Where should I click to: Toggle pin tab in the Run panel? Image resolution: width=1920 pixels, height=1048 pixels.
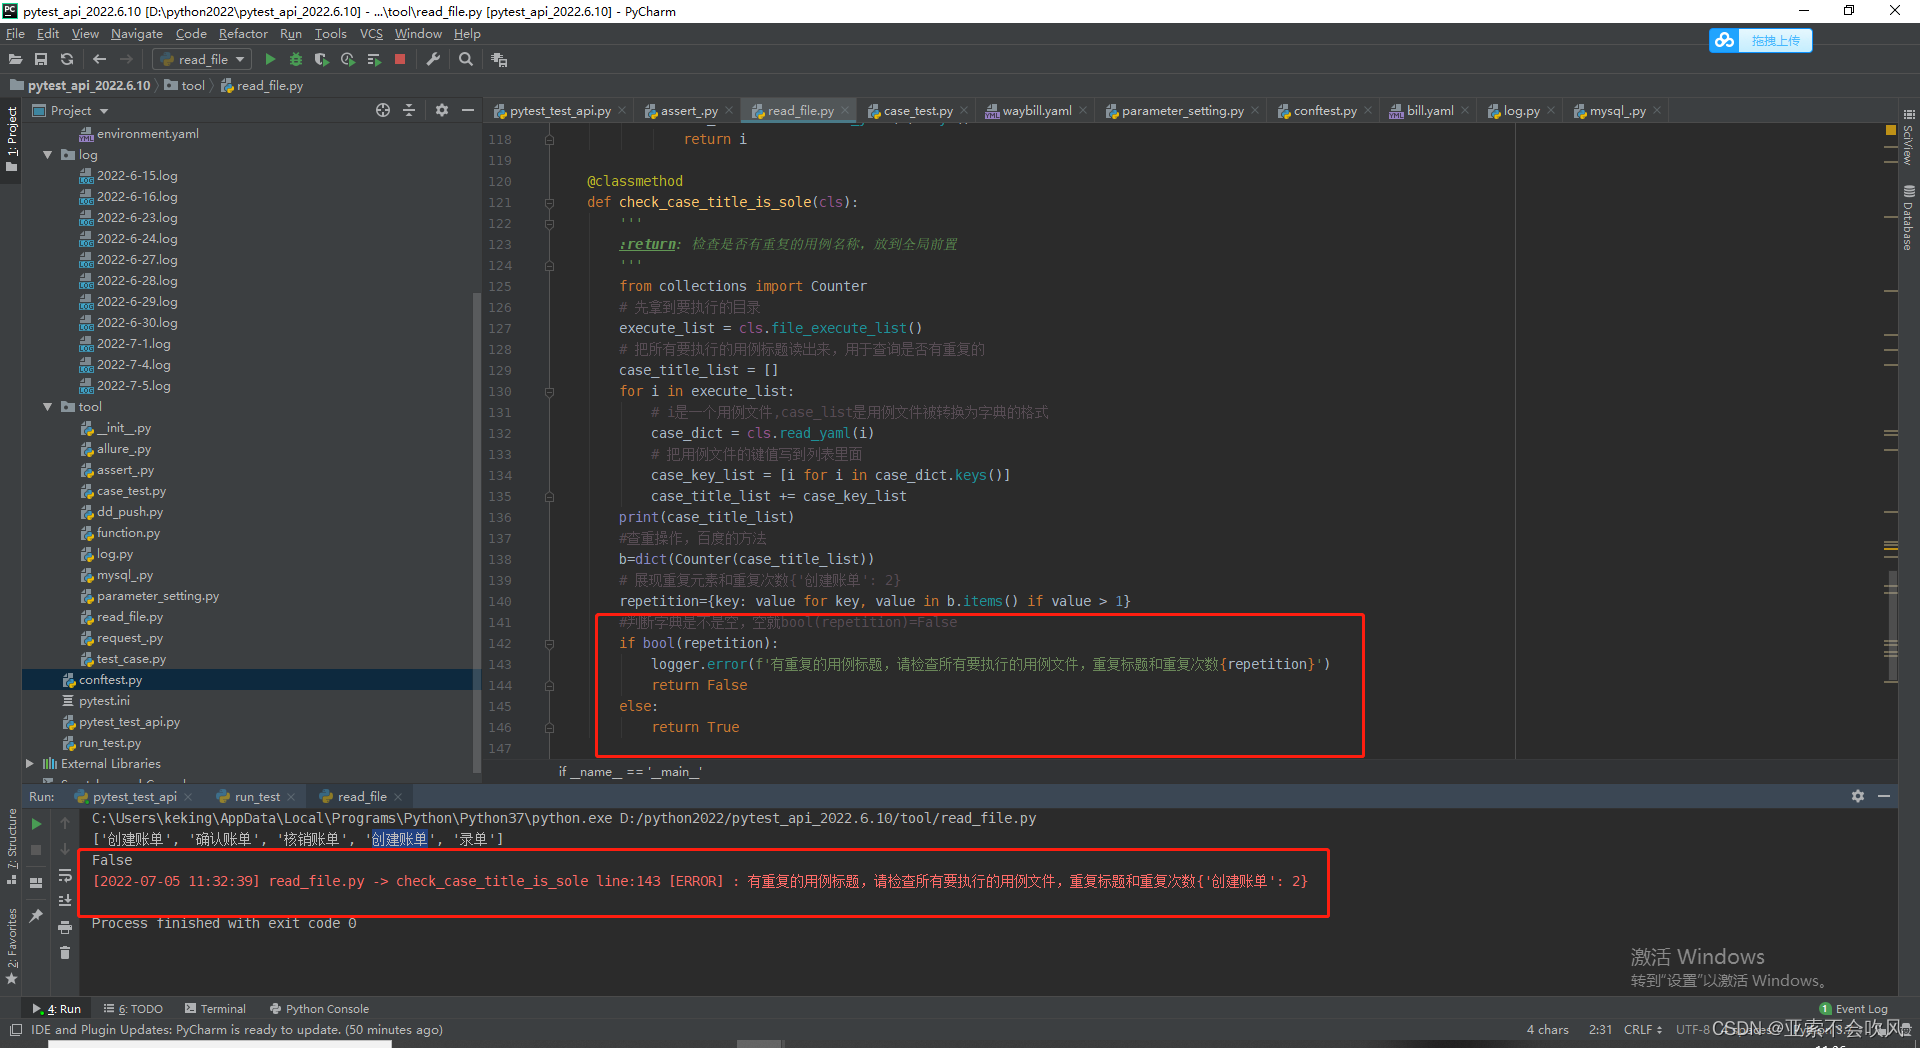pyautogui.click(x=36, y=916)
